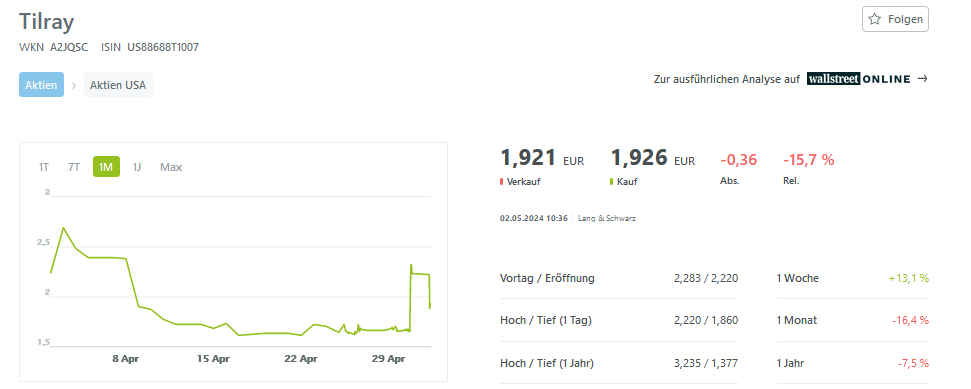
Task: Click the wallstreet ONLINE logo
Action: 859,79
